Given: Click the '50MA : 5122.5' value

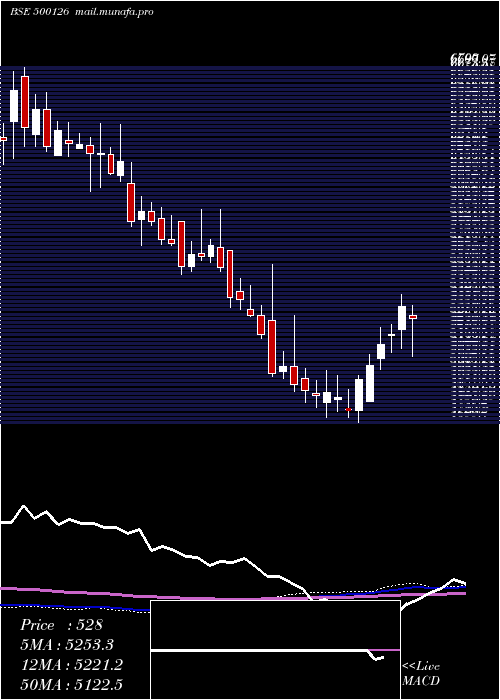Looking at the screenshot, I should coord(71,685).
